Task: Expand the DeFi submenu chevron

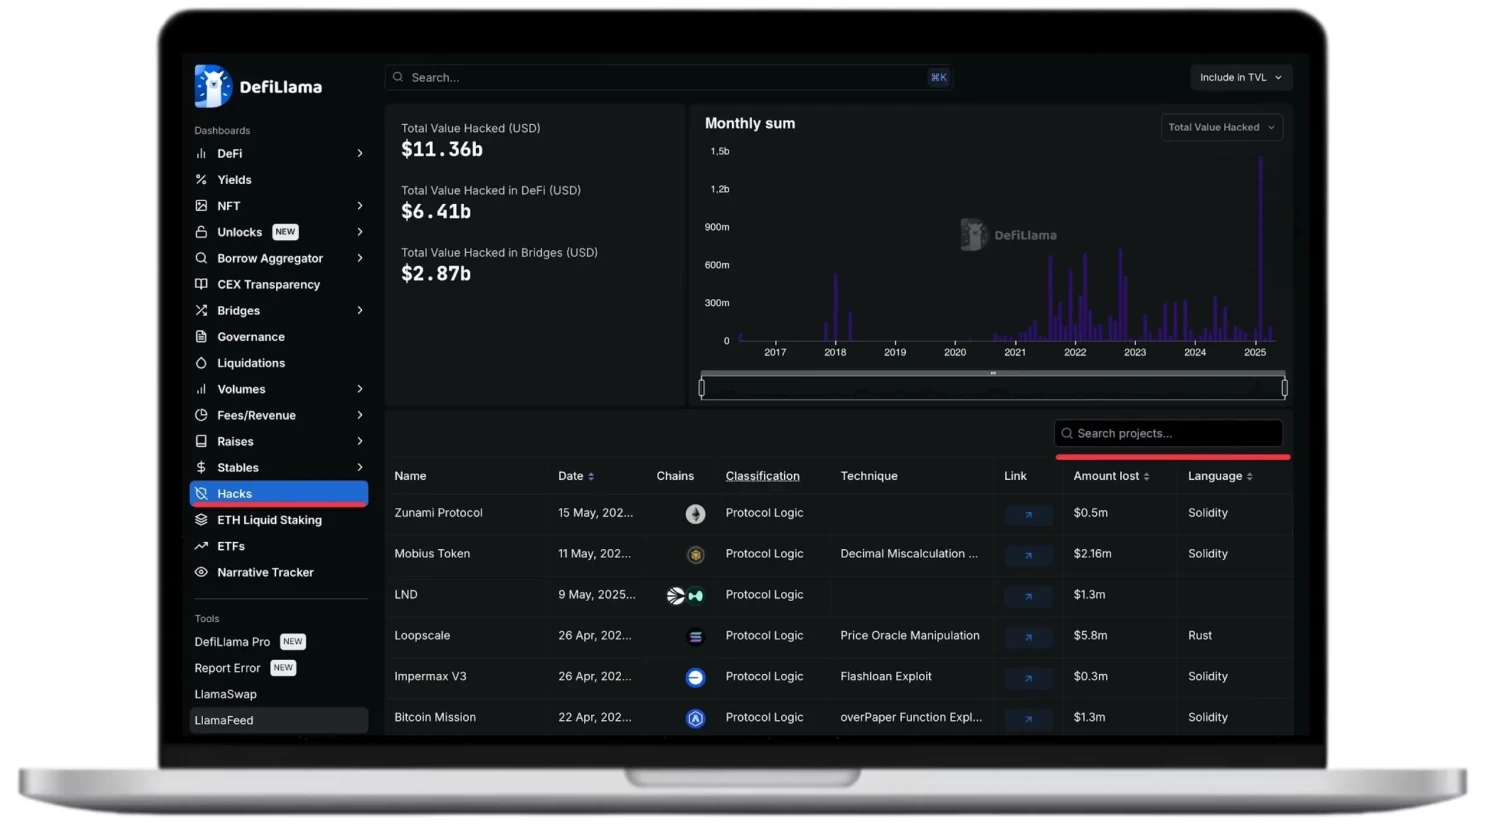Action: [x=360, y=154]
